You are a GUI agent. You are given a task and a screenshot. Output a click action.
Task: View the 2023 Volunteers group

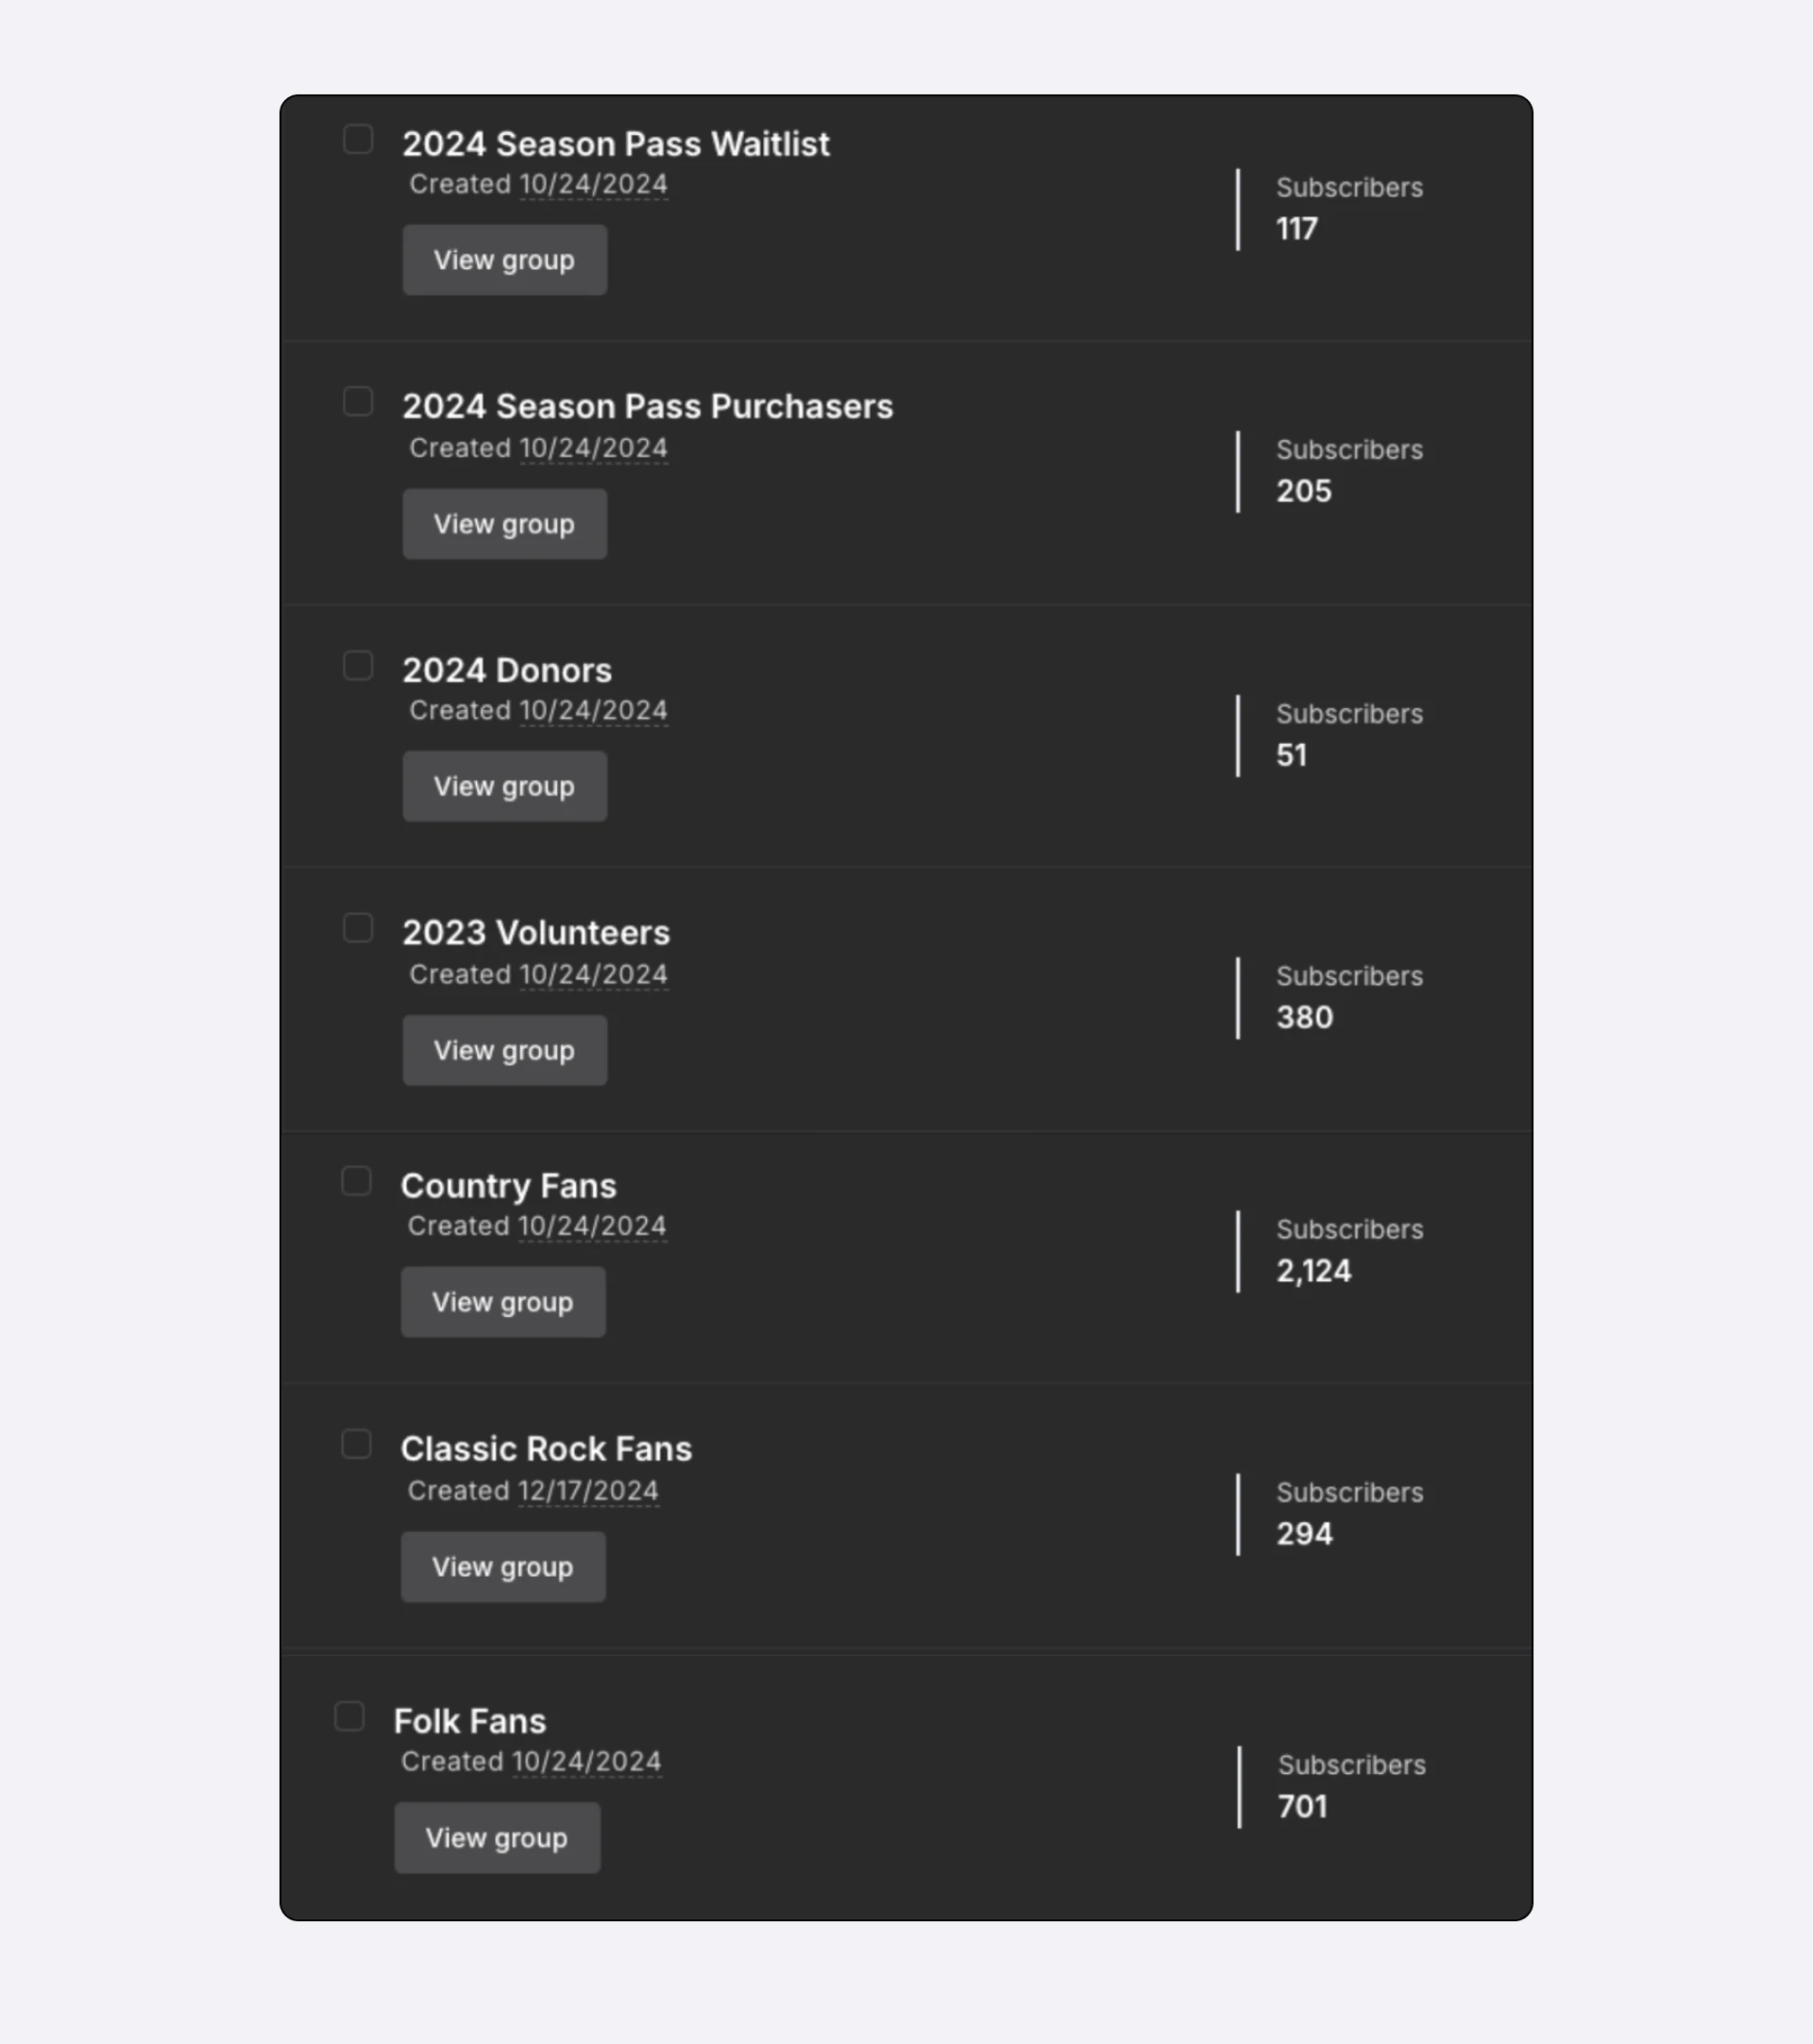coord(504,1050)
